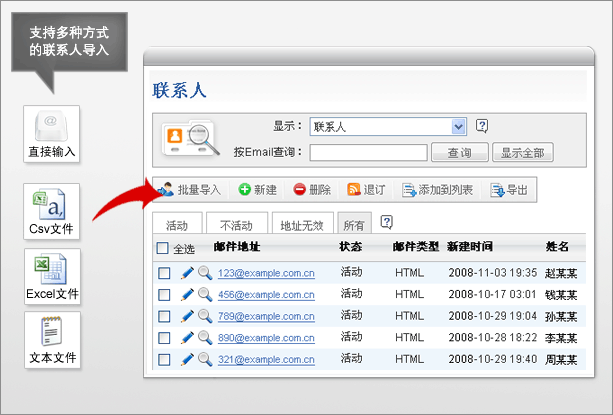
Task: Click the name 赵某某
Action: tap(561, 274)
